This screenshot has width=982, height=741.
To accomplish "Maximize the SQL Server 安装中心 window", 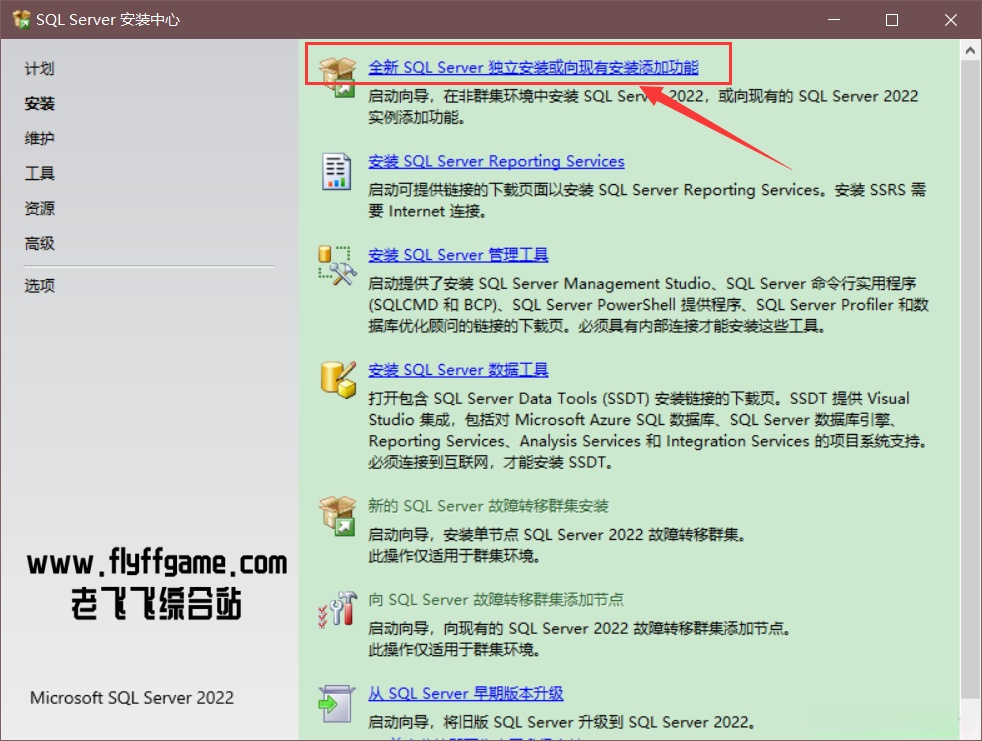I will 892,19.
